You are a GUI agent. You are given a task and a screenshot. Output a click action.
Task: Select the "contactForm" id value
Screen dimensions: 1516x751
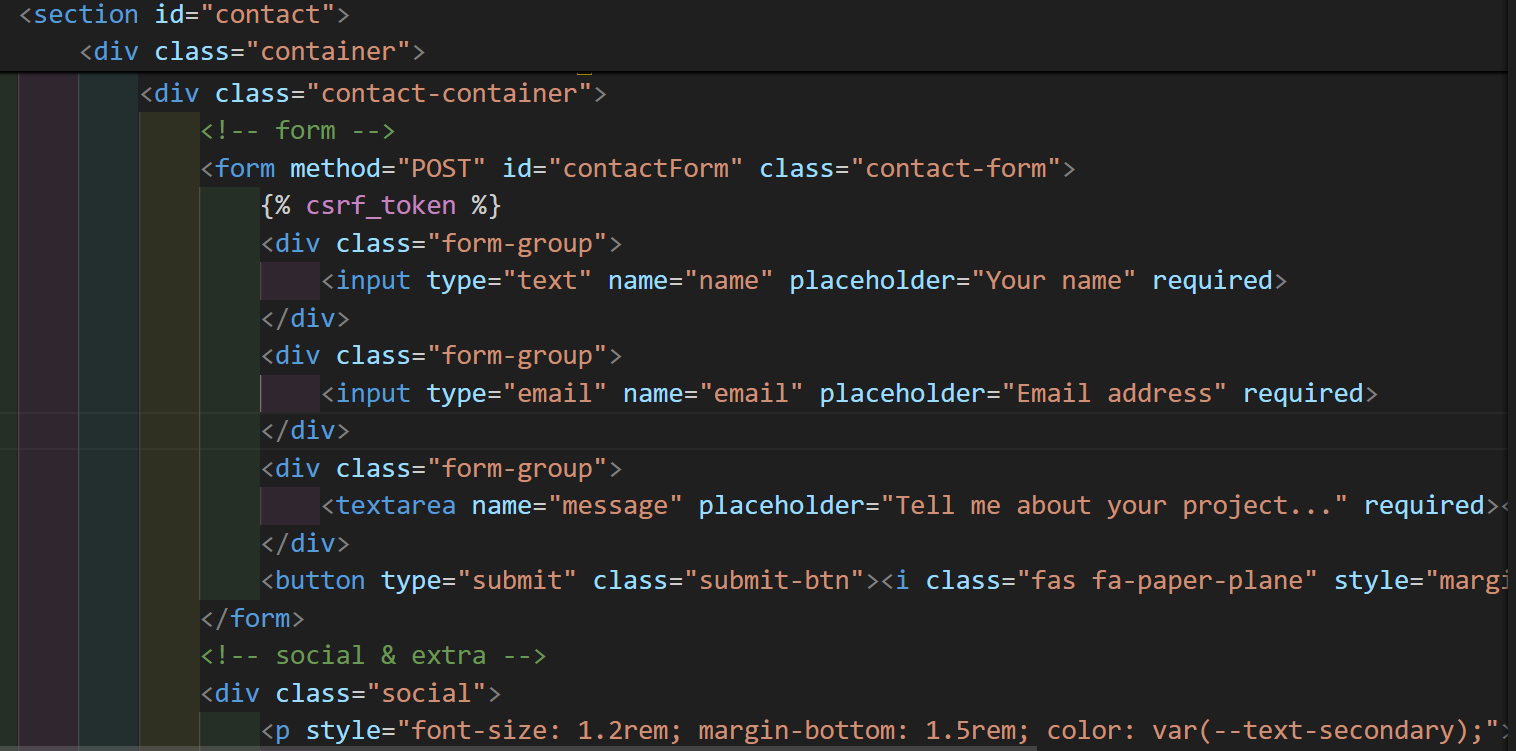click(646, 168)
